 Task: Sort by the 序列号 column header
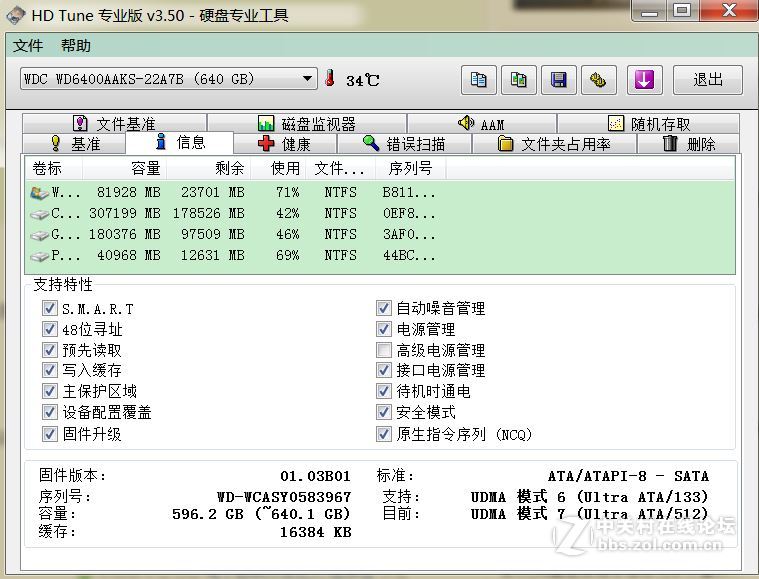pos(410,168)
